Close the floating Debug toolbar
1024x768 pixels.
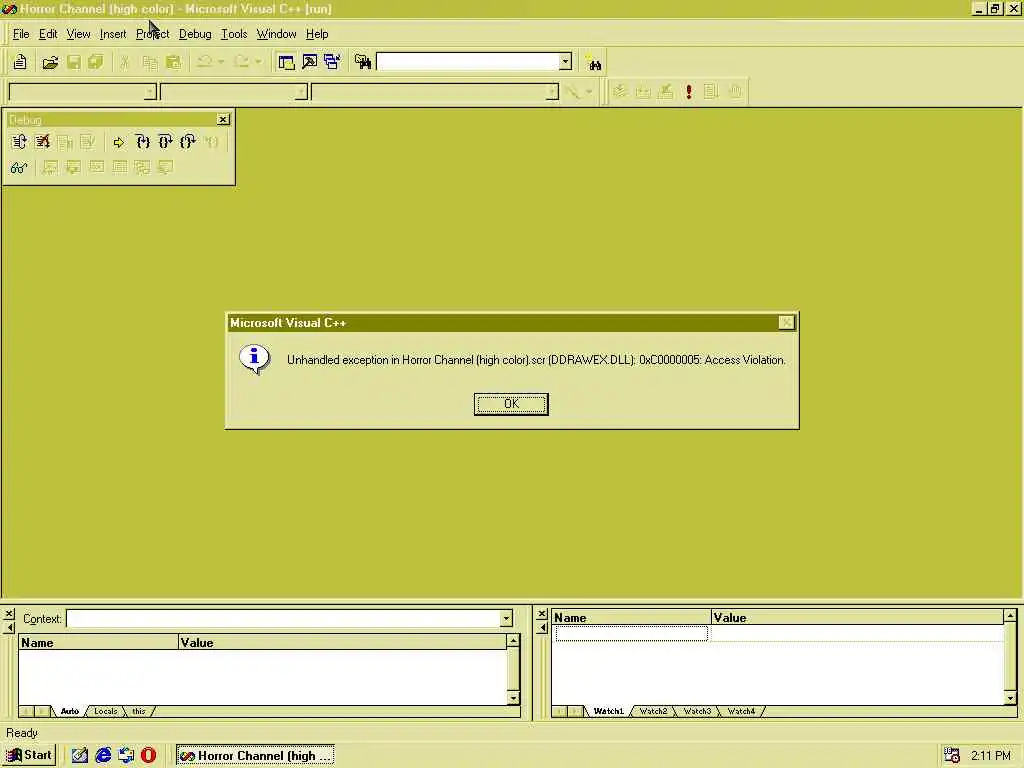[x=223, y=120]
